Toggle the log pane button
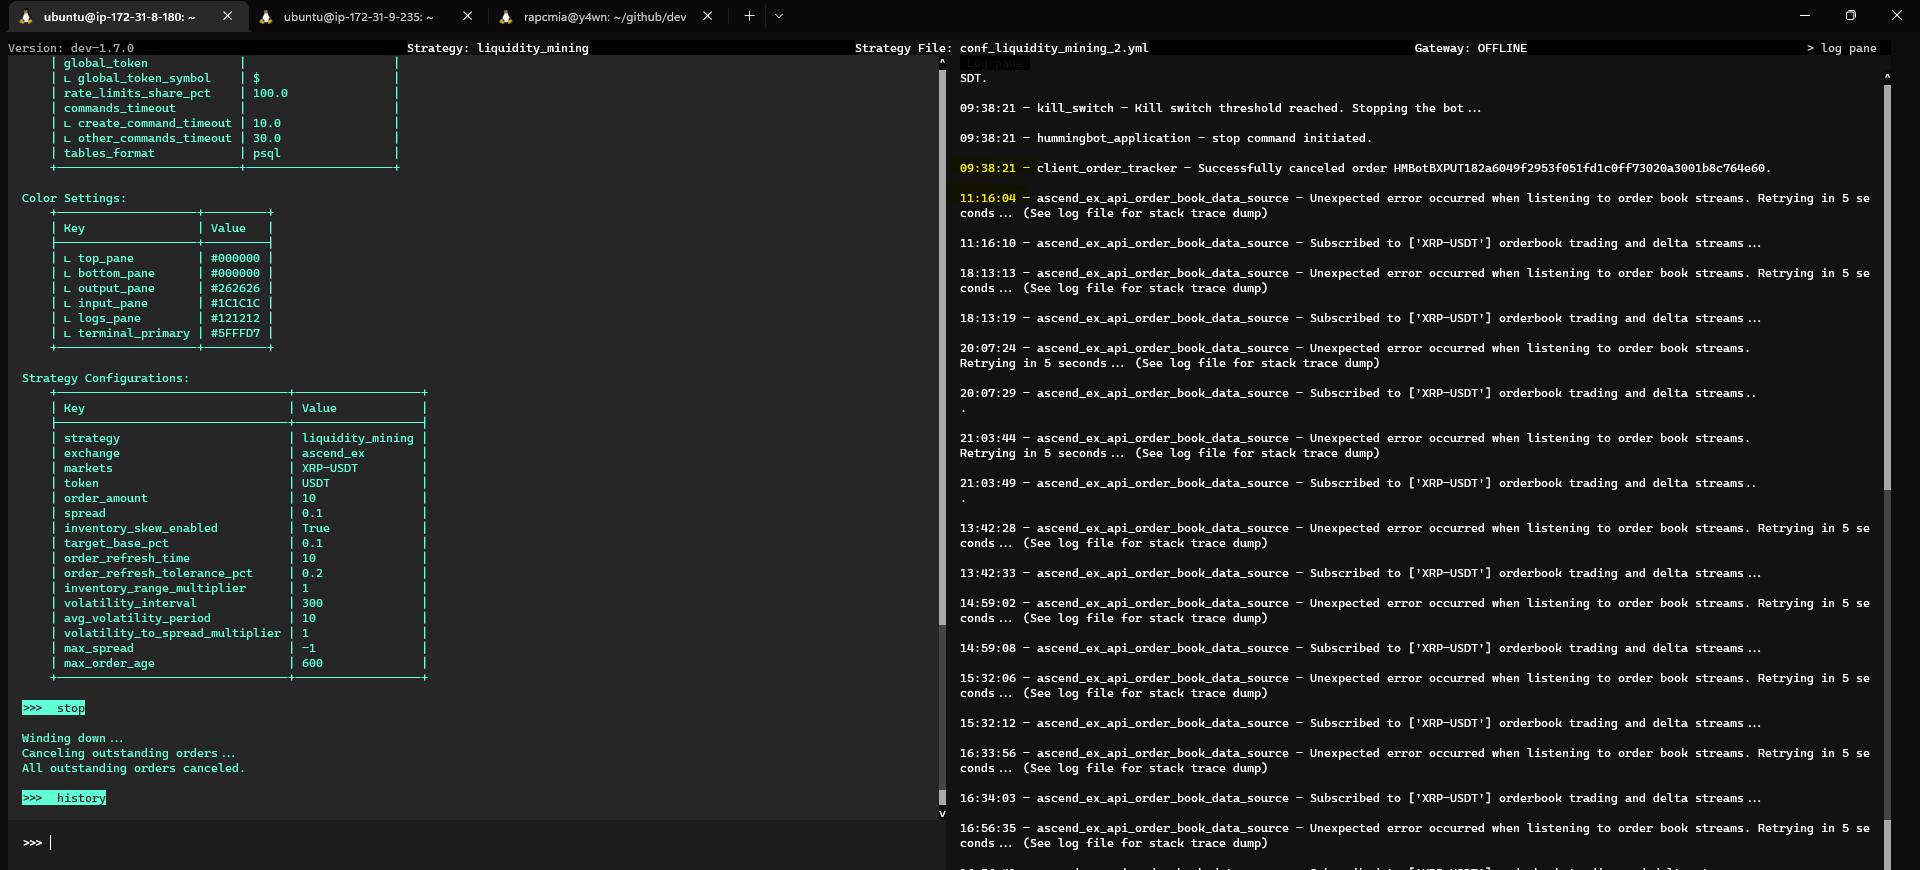Screen dimensions: 1920x870 (x=1841, y=48)
